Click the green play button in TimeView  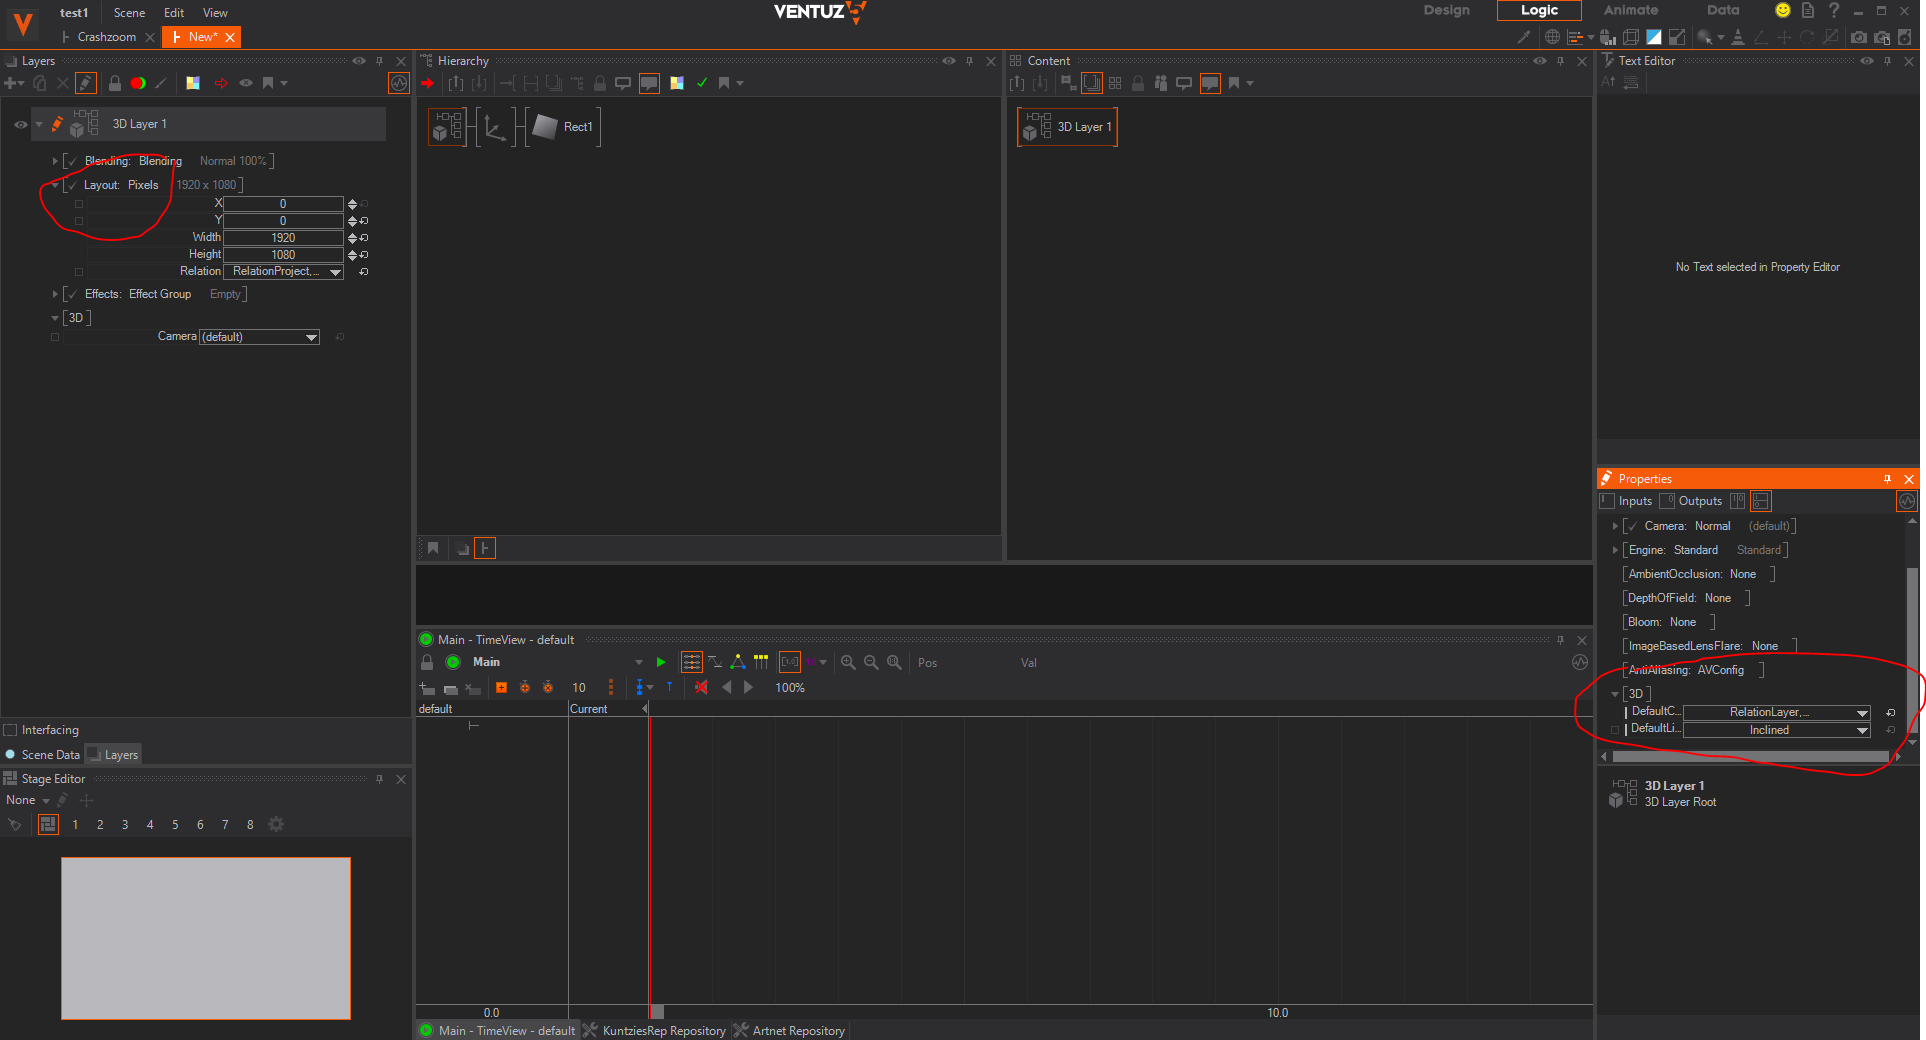tap(660, 662)
